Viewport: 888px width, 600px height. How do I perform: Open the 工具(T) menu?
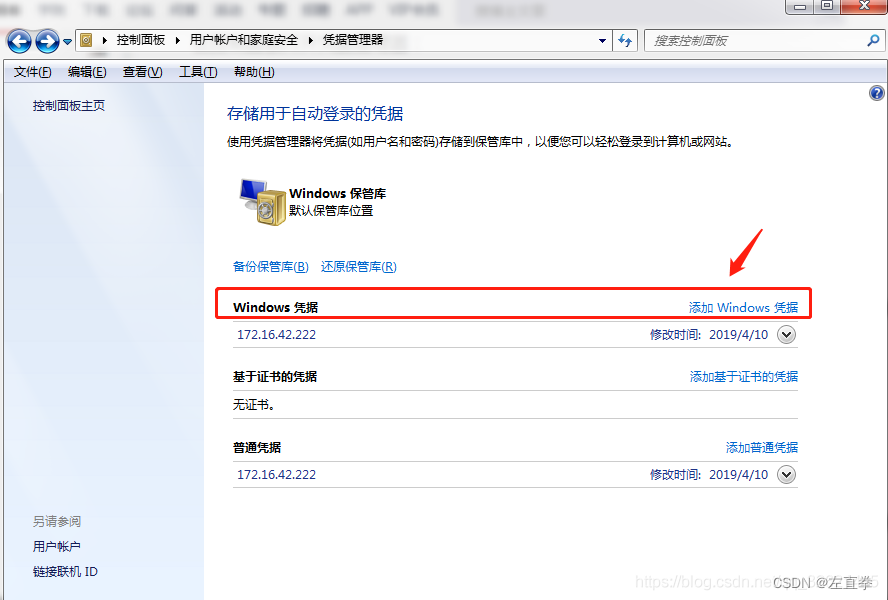coord(198,72)
